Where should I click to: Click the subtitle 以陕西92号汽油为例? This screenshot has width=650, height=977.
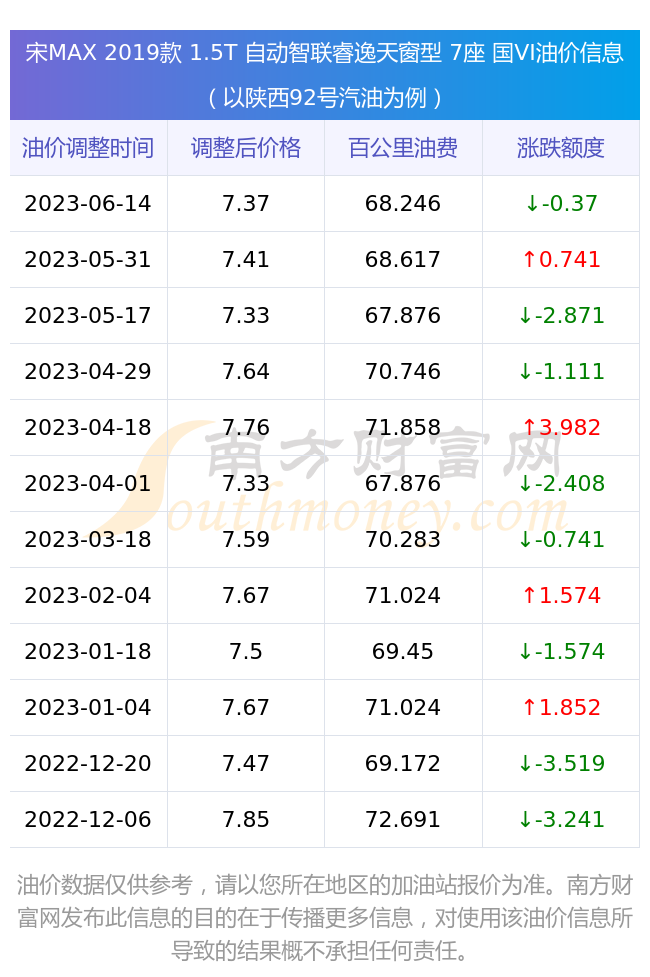pyautogui.click(x=325, y=98)
